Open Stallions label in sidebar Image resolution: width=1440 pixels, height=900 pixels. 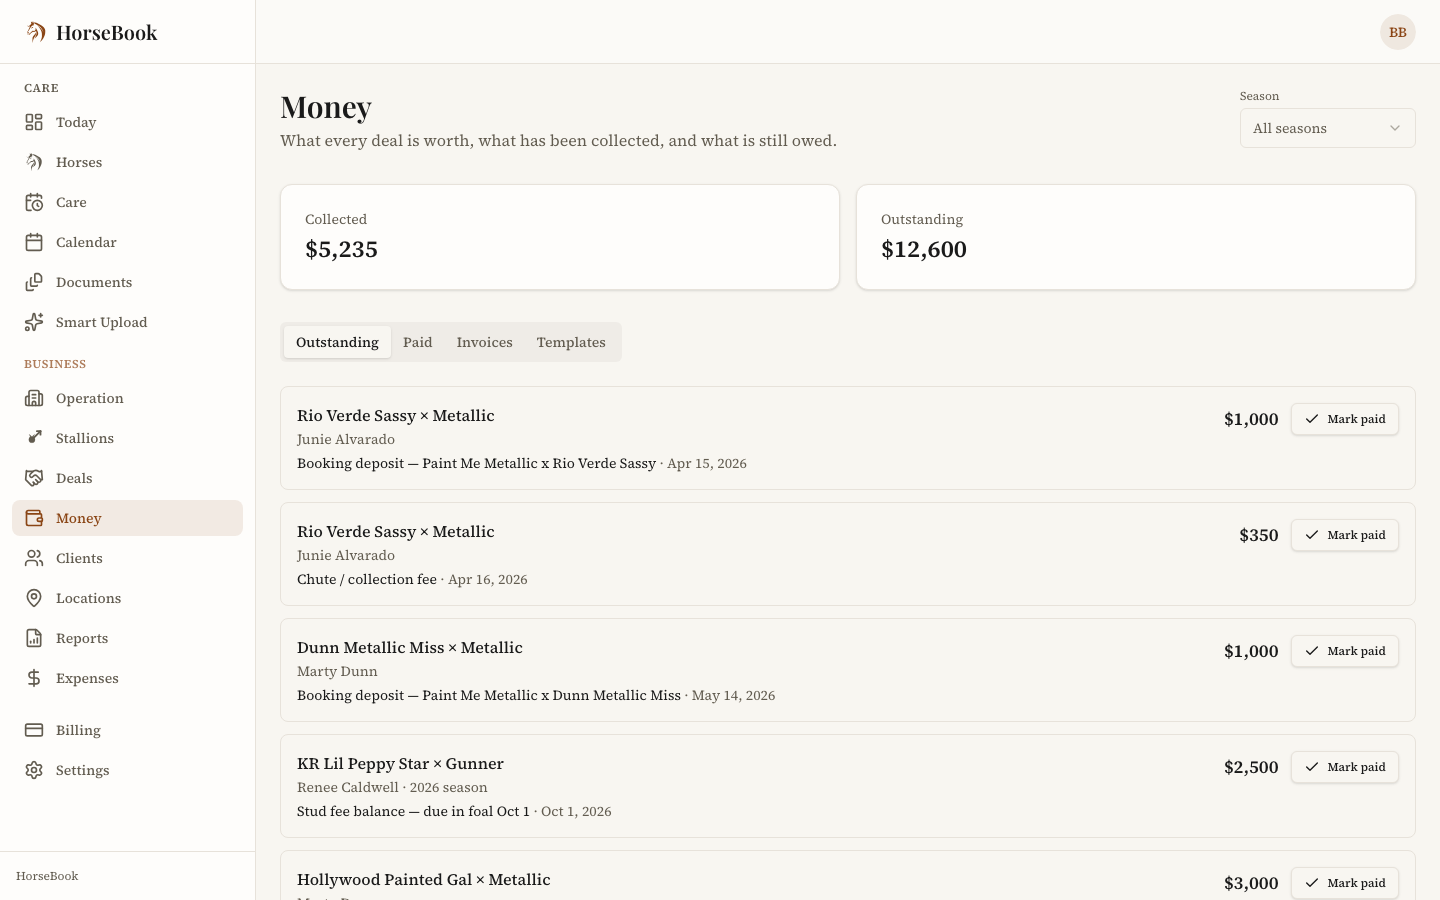(x=85, y=438)
